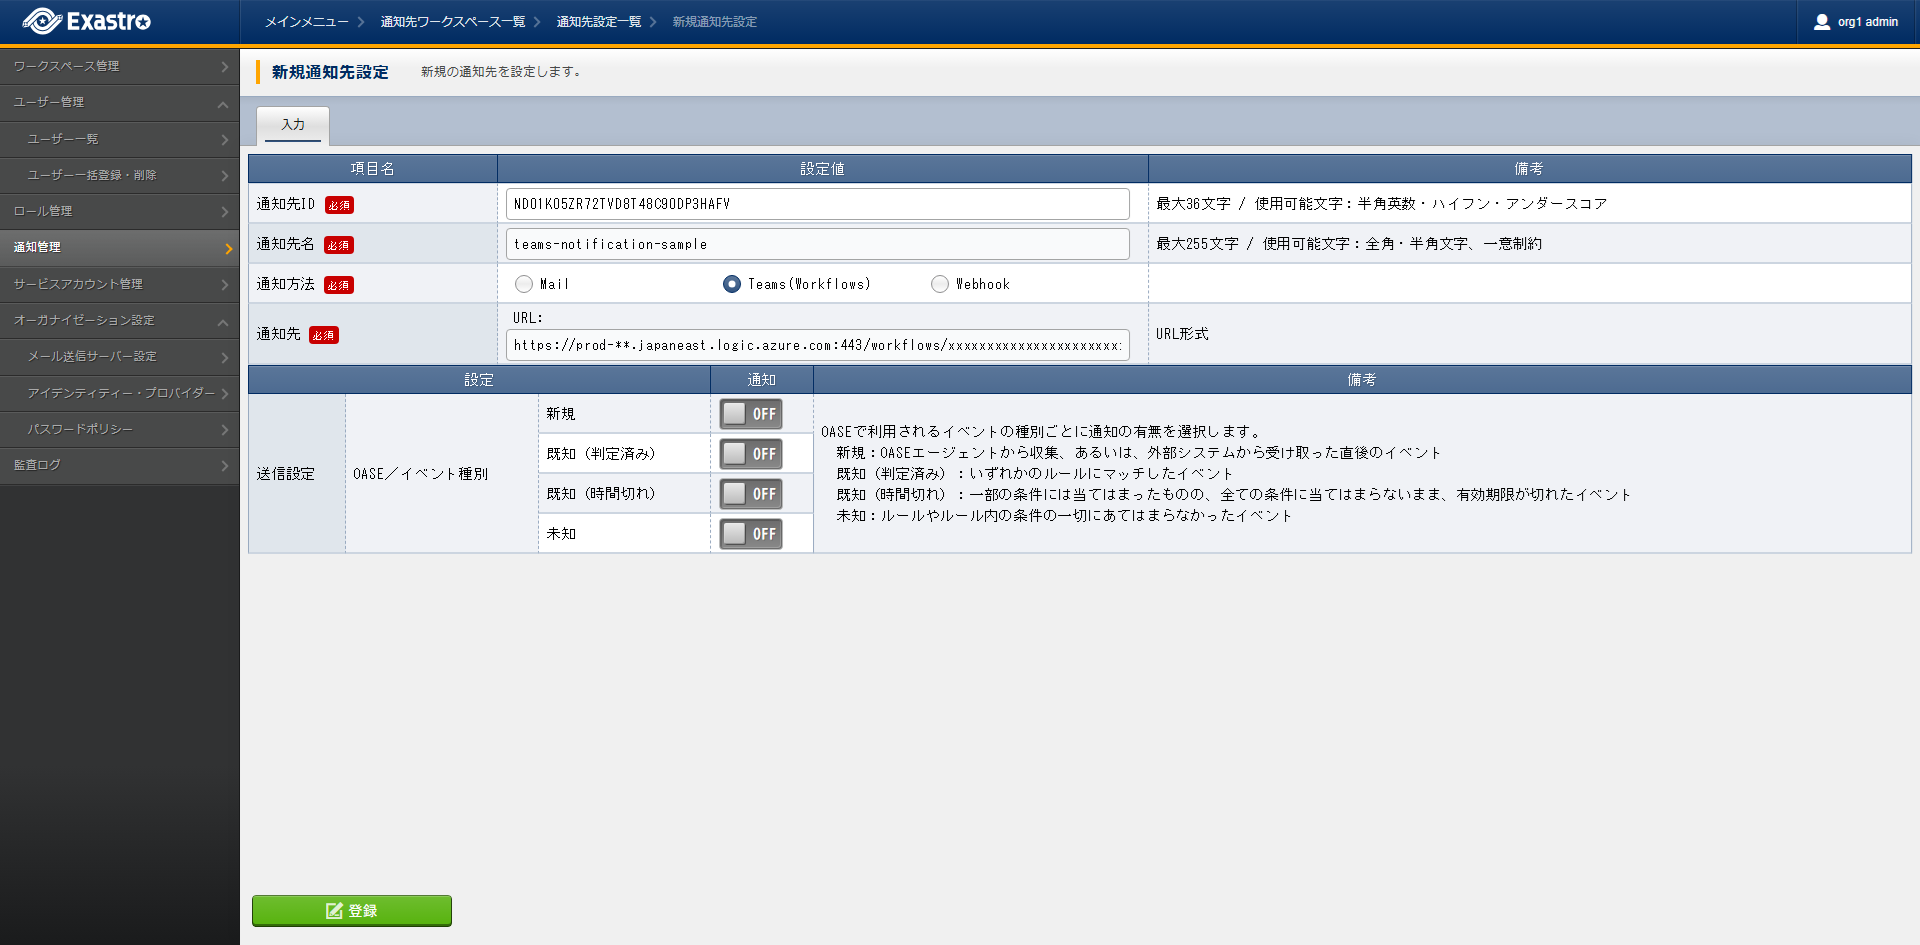The image size is (1920, 945).
Task: Go back to 通知先設定一覧 breadcrumb
Action: coord(598,22)
